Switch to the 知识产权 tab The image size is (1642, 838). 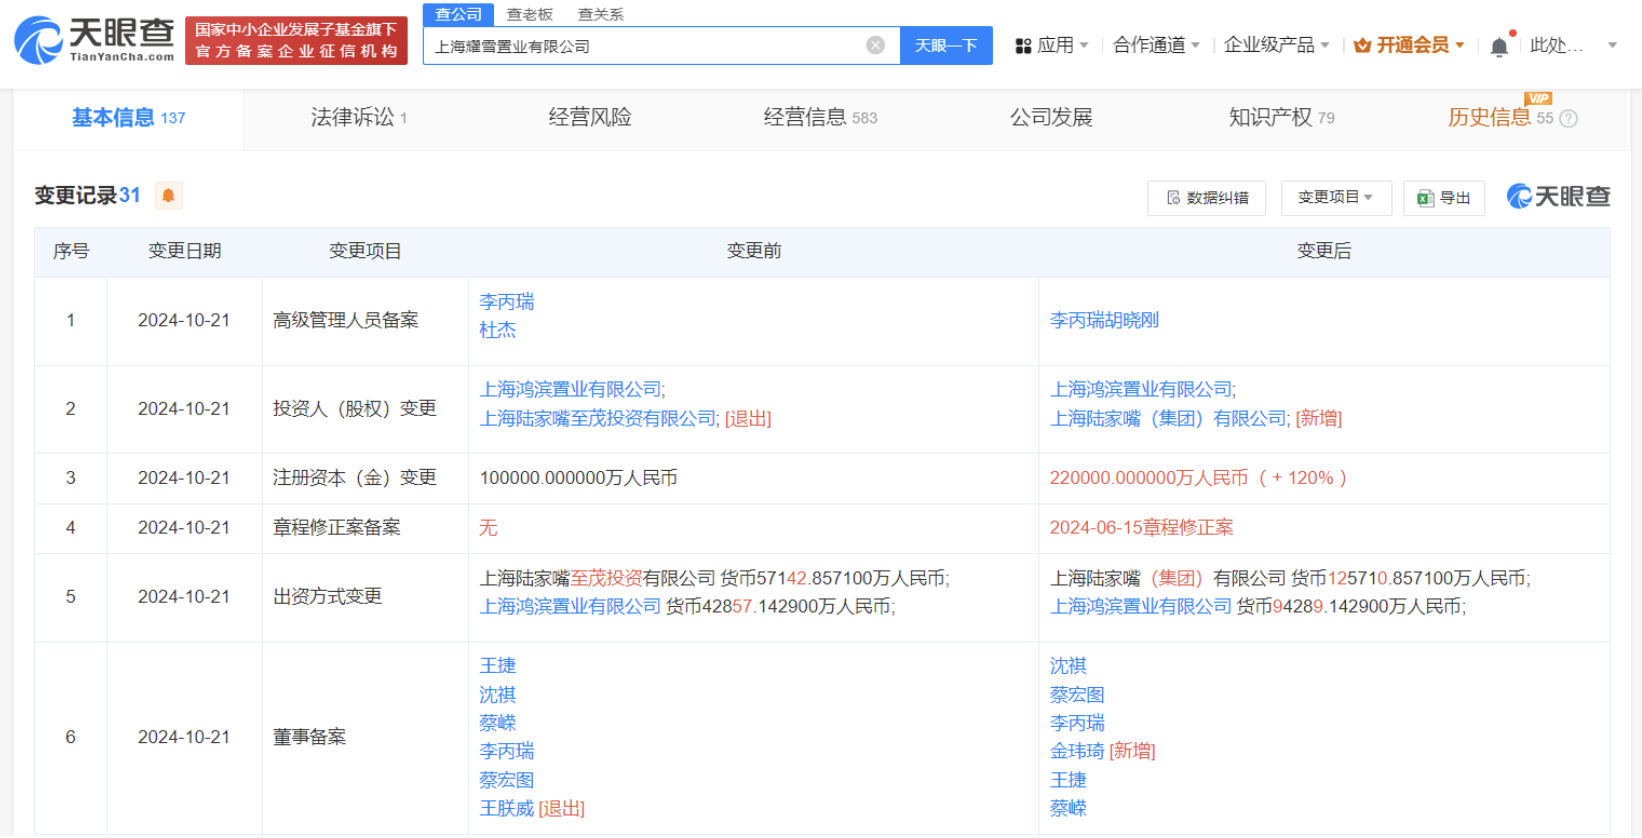[x=1280, y=118]
